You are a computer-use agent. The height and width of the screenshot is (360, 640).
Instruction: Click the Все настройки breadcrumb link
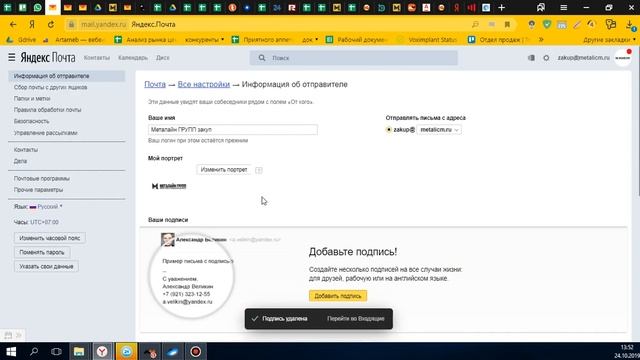pyautogui.click(x=204, y=84)
